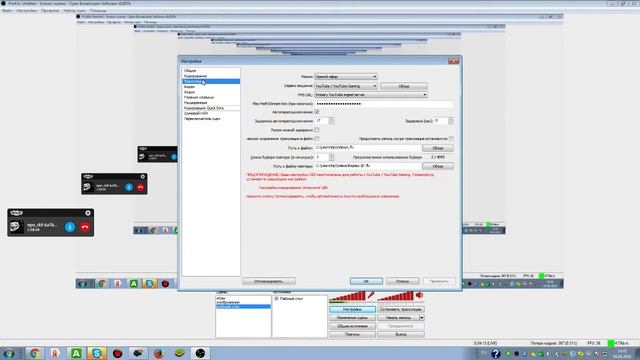640x360 pixels.
Task: Click the file path input field
Action: tap(368, 148)
